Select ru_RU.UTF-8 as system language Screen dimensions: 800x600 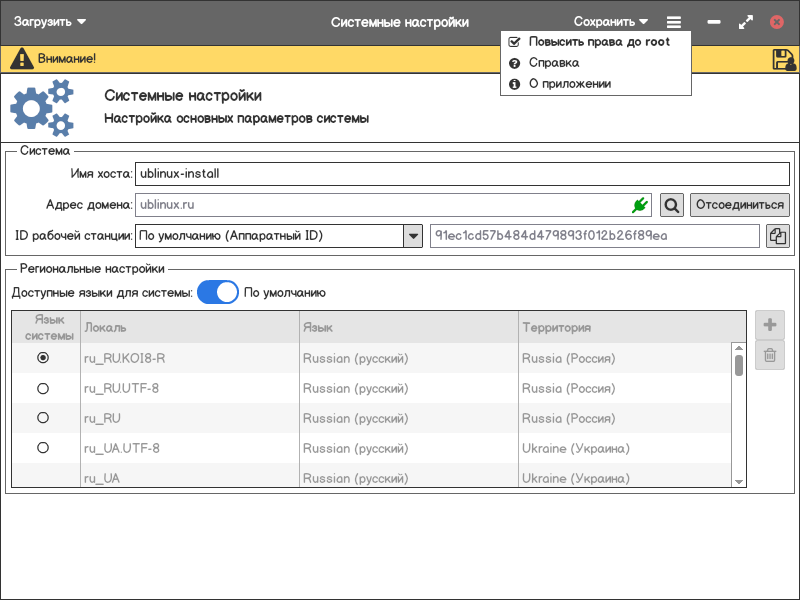43,388
